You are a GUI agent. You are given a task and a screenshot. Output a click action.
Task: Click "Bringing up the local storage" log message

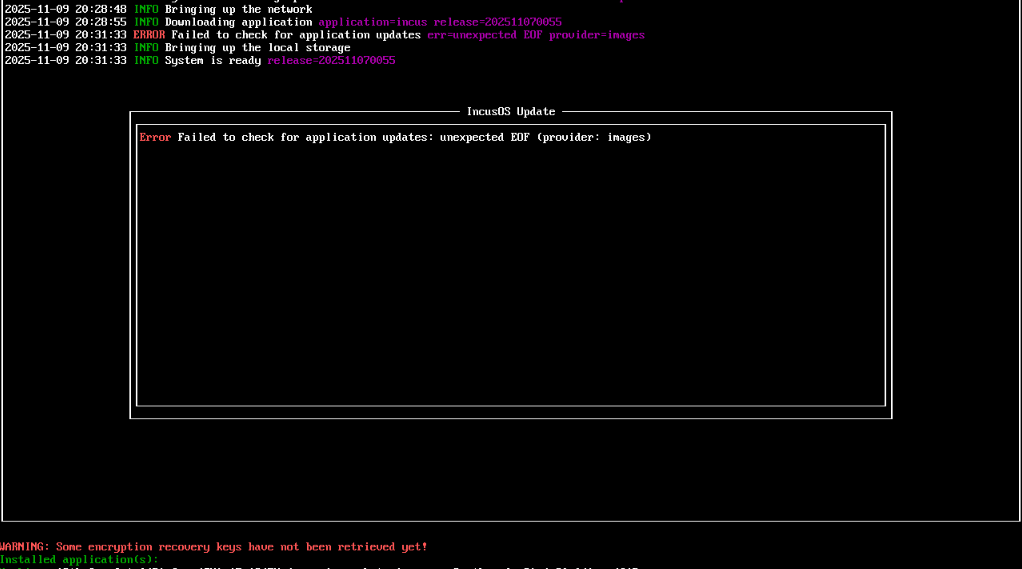[257, 48]
